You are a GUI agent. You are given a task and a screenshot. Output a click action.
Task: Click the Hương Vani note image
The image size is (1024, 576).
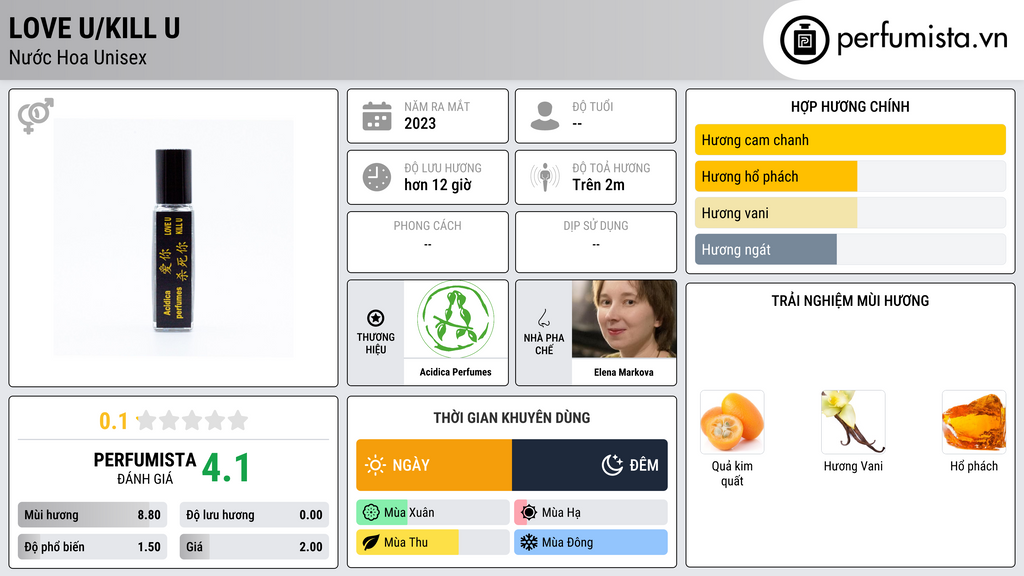pyautogui.click(x=853, y=423)
